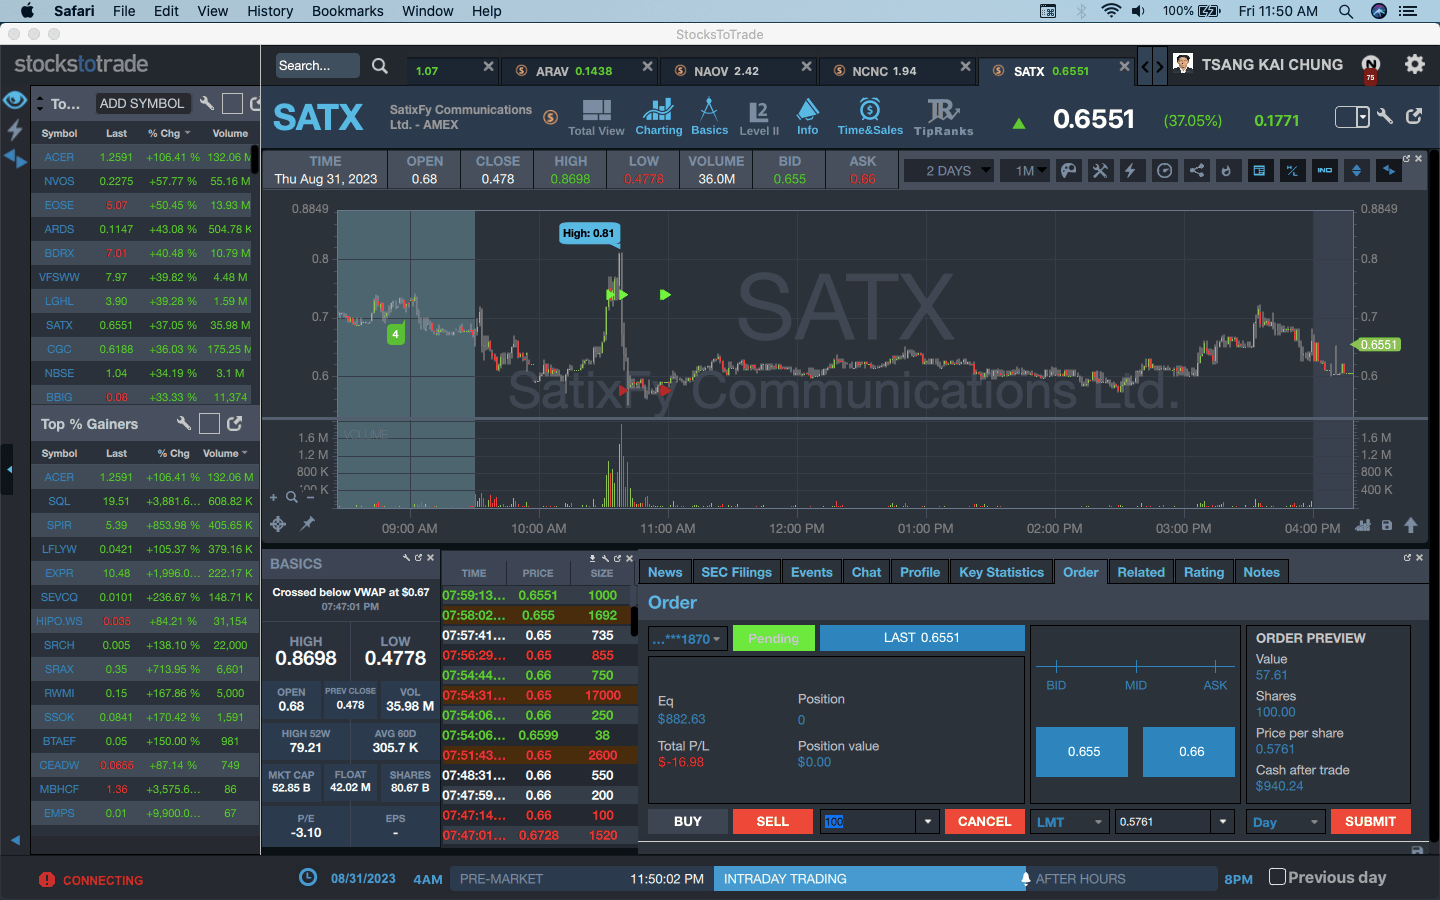Pop out the Top % Gainers panel
This screenshot has height=900, width=1440.
(x=235, y=423)
